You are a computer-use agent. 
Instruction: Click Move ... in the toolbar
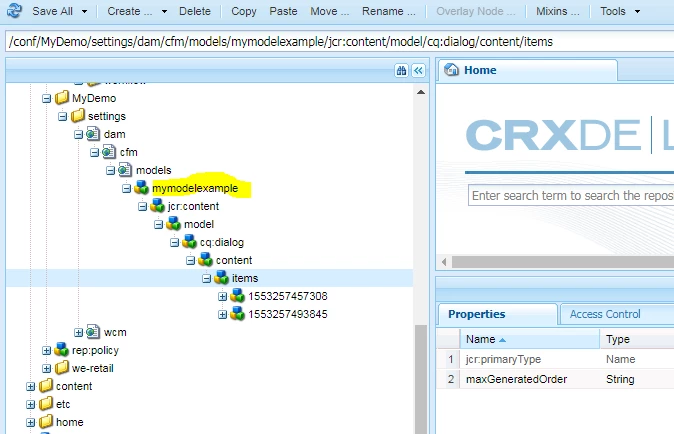(x=330, y=11)
